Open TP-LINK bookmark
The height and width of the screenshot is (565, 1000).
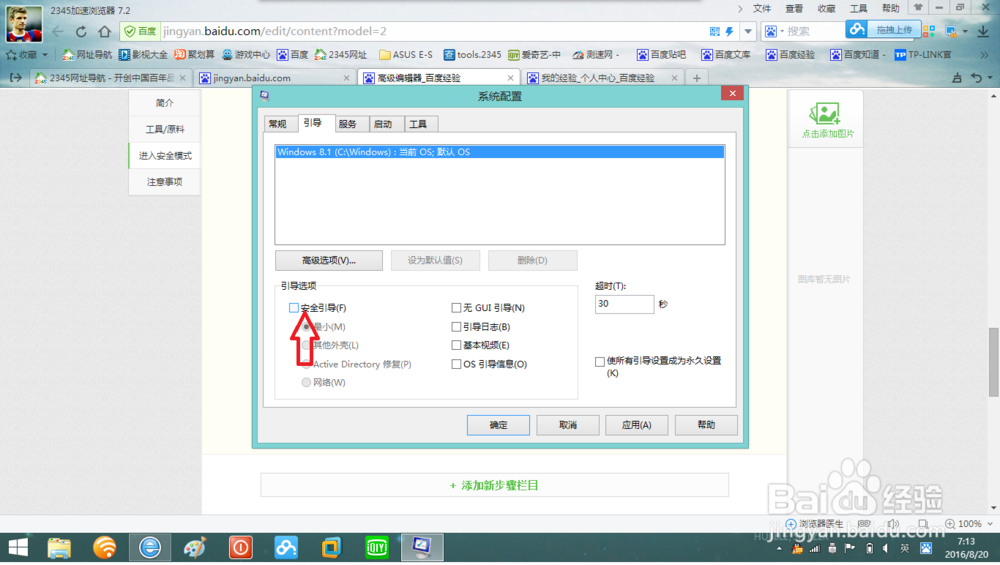pos(922,55)
